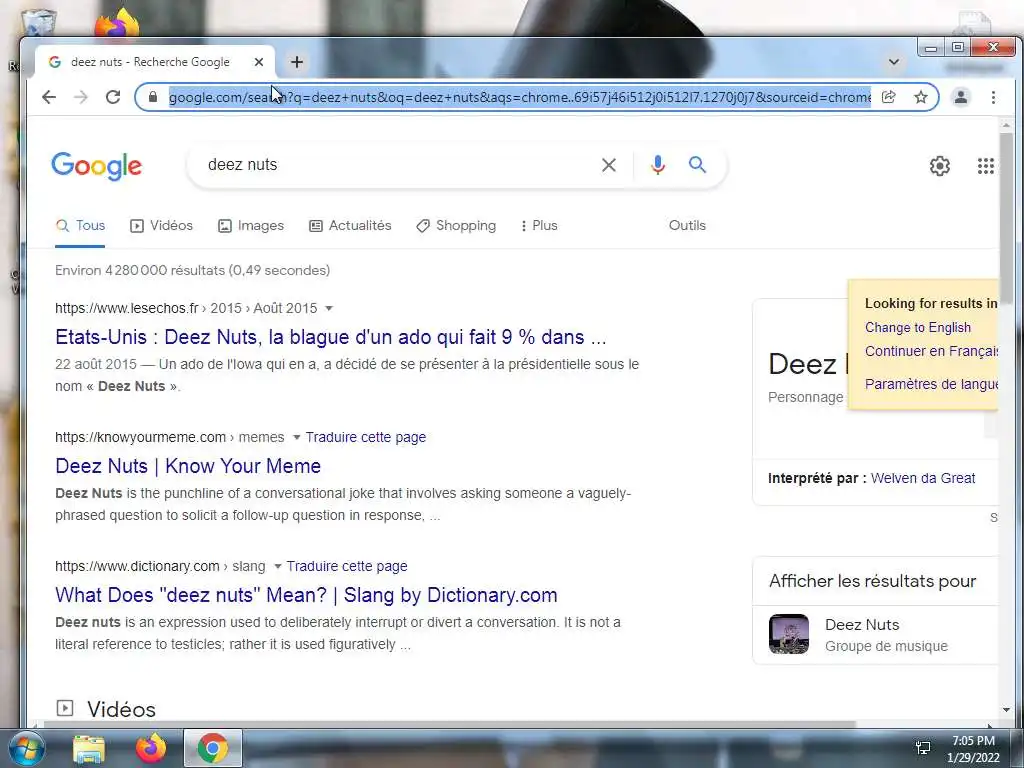This screenshot has height=768, width=1024.
Task: Click 'Deez Nuts' Groupe de musique entry
Action: point(886,635)
